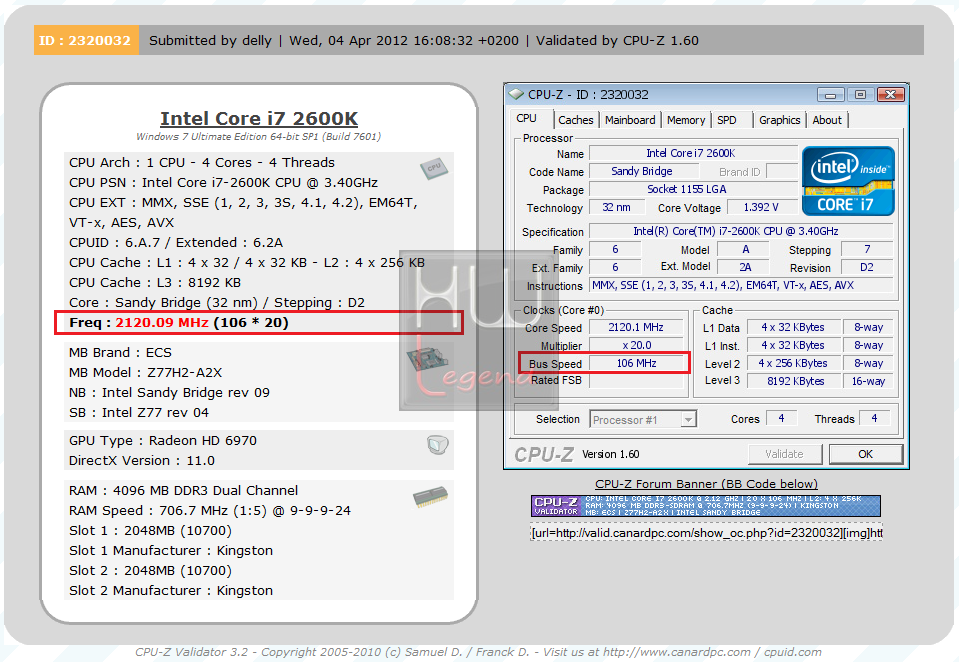Click the CPU-Z Version 1.60 label
959x662 pixels.
610,454
